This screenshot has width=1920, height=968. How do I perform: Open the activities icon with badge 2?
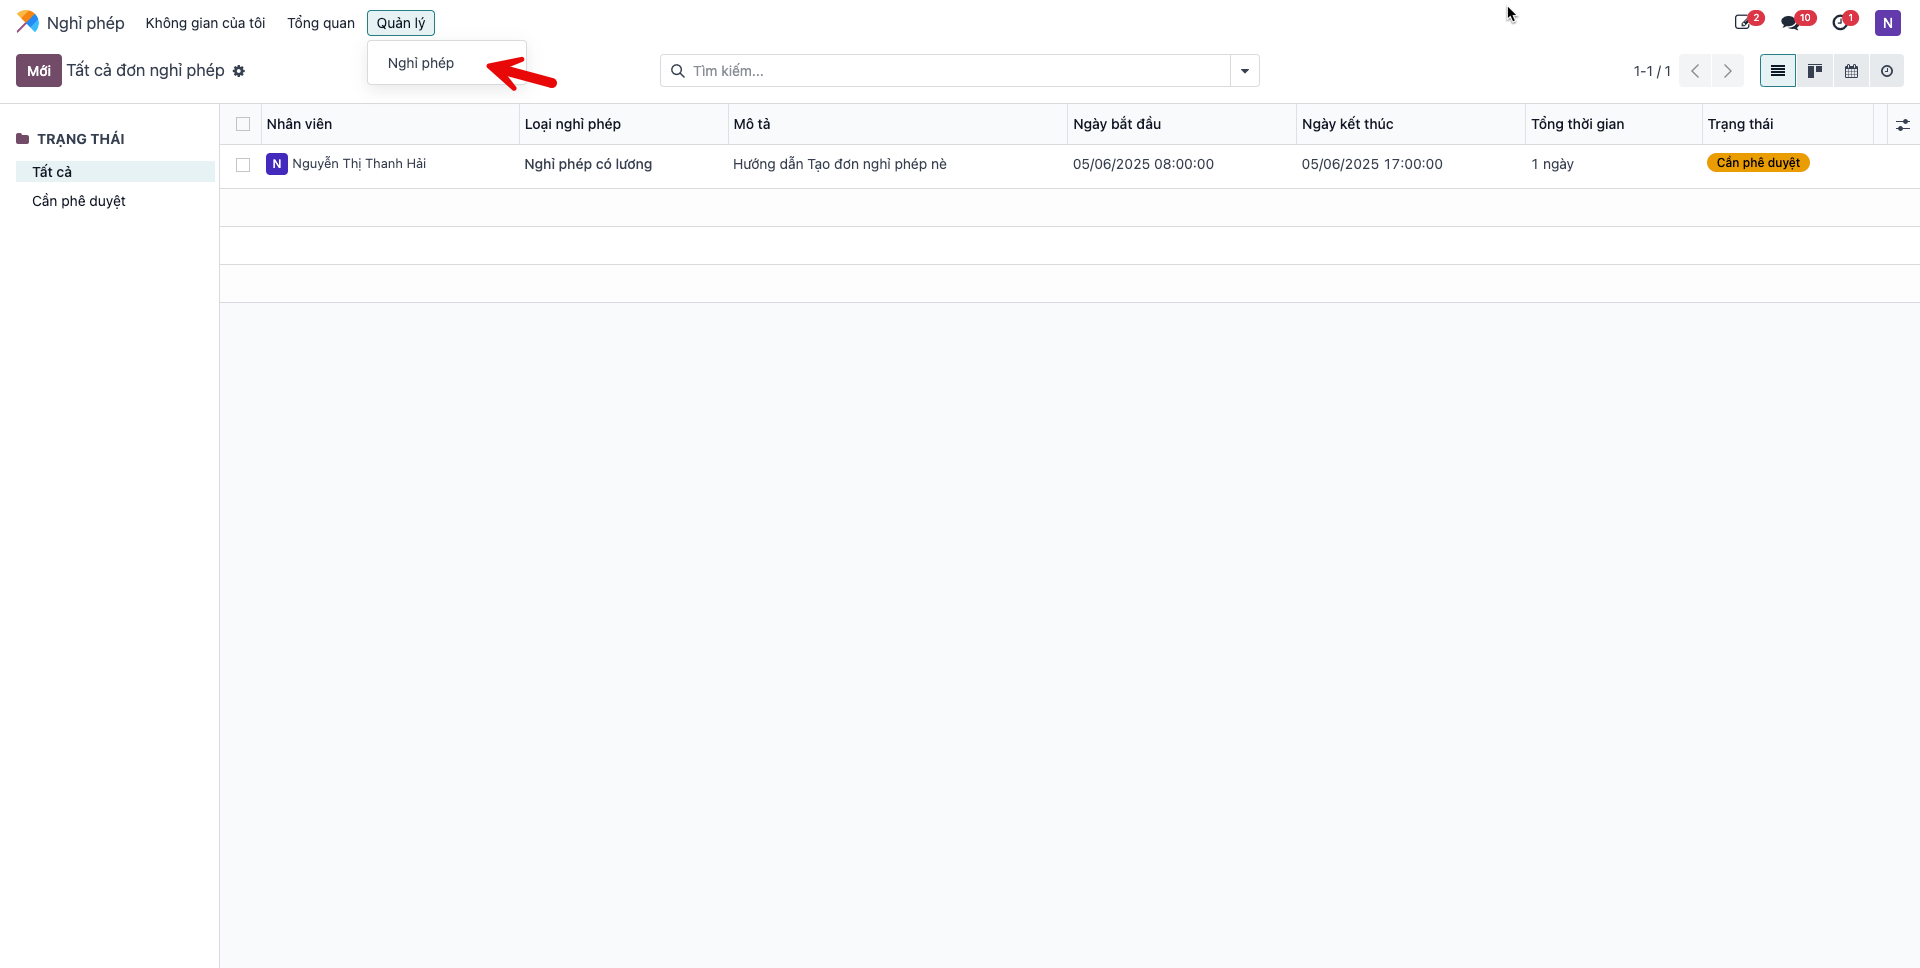(1748, 22)
